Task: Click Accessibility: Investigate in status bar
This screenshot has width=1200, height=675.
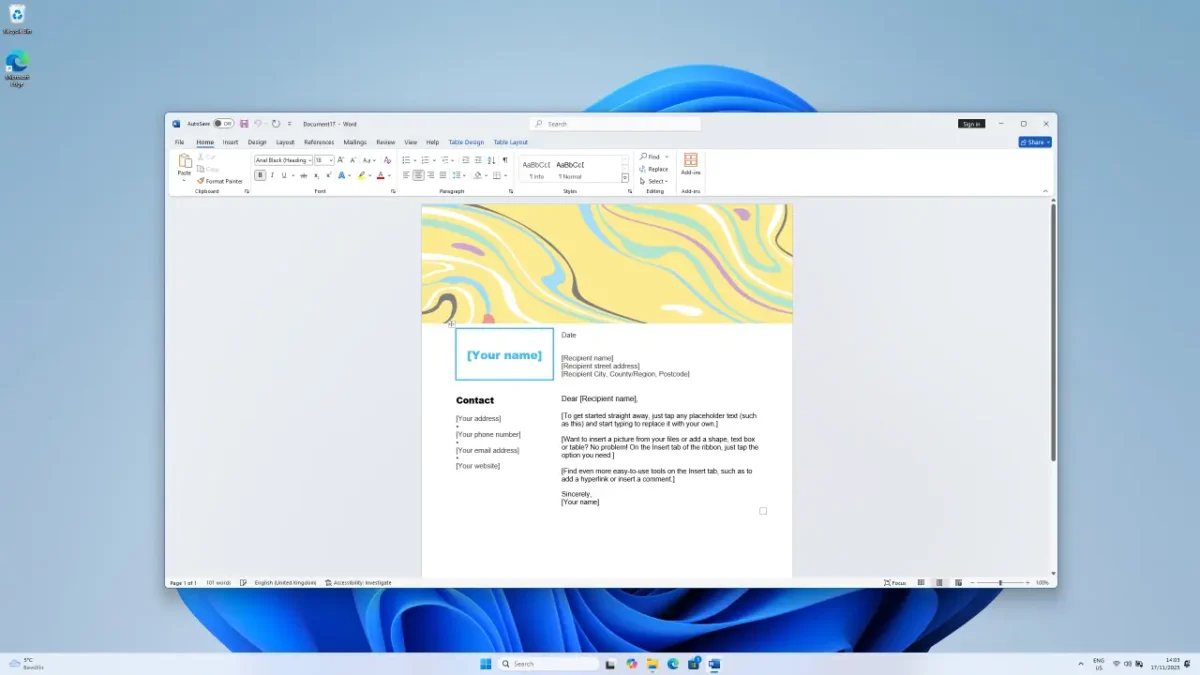Action: pyautogui.click(x=359, y=582)
